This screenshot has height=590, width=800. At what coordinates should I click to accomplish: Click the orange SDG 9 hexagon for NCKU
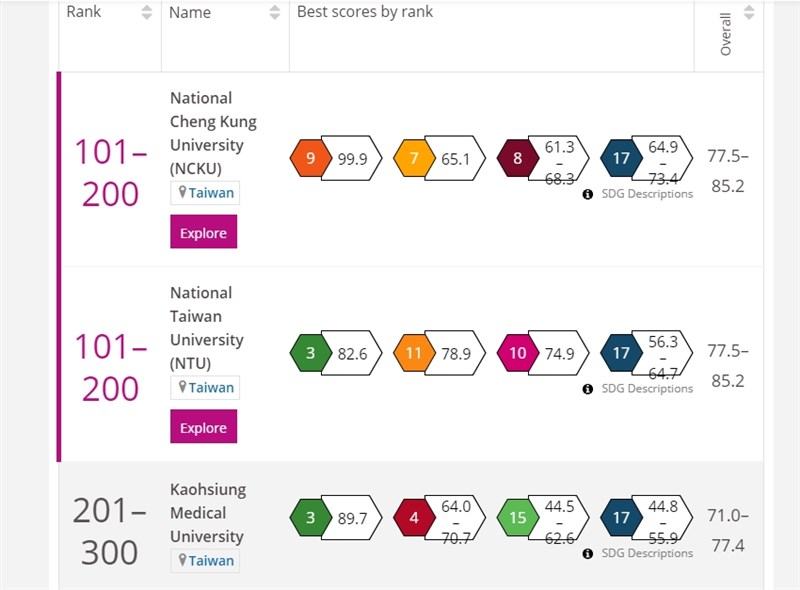pyautogui.click(x=310, y=158)
